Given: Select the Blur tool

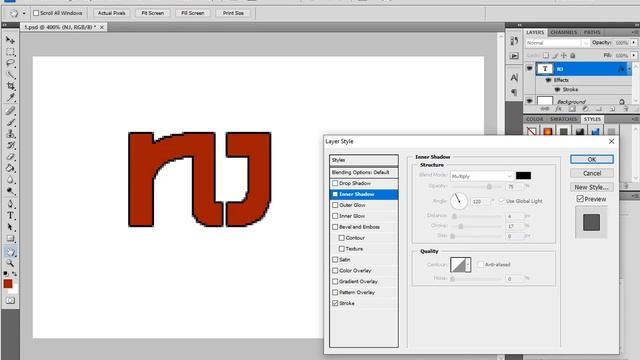Looking at the screenshot, I should 10,180.
